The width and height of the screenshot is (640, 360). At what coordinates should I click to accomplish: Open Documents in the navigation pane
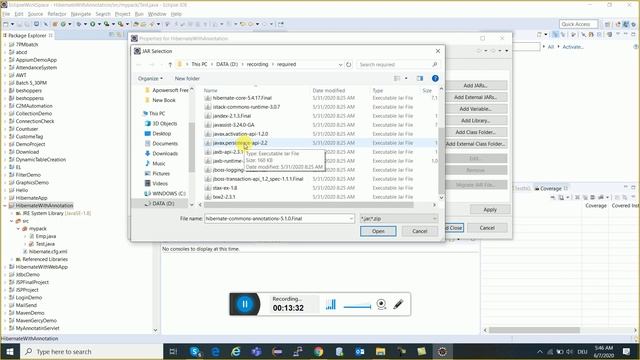coord(165,143)
